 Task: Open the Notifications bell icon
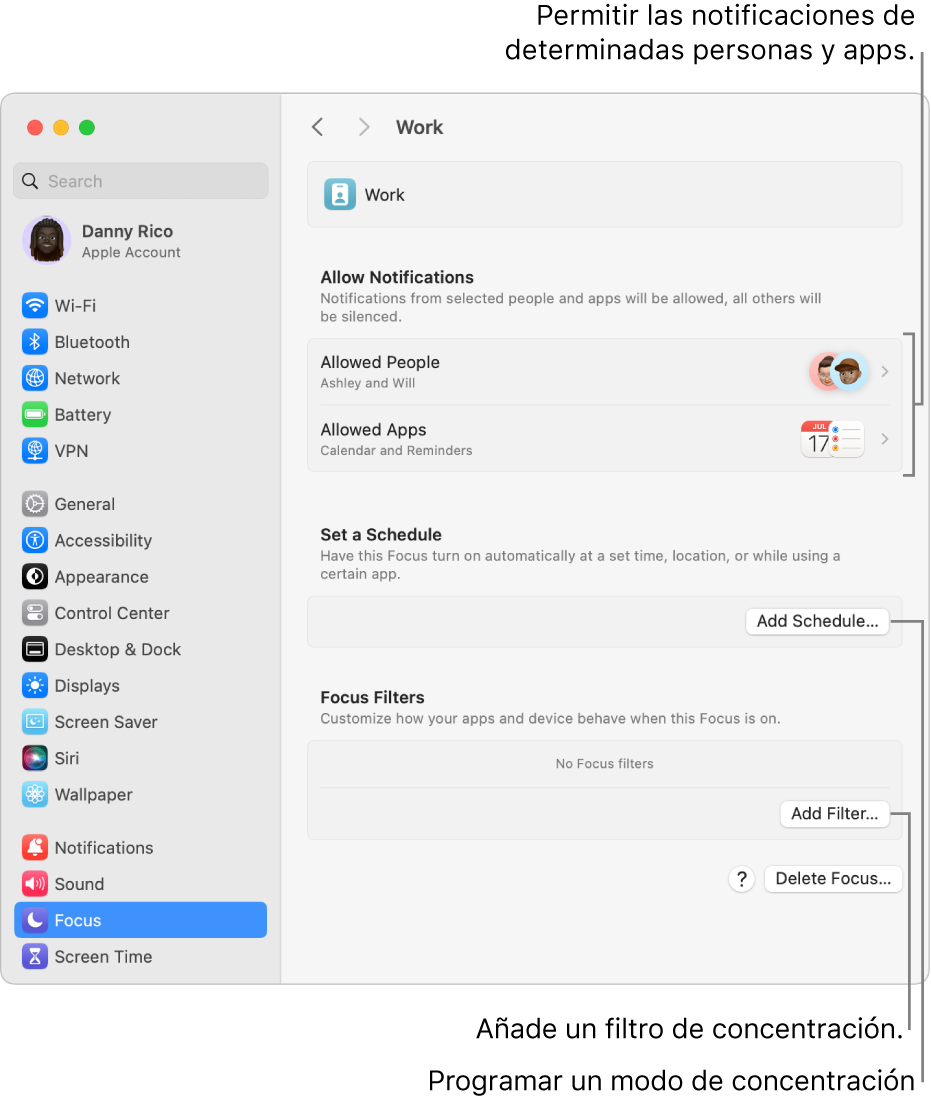point(34,848)
